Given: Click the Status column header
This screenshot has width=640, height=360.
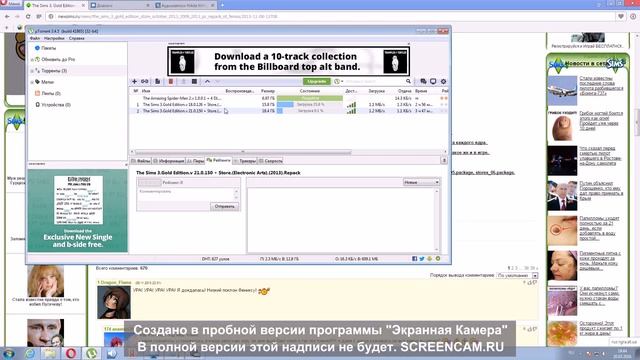Looking at the screenshot, I should pyautogui.click(x=310, y=91).
